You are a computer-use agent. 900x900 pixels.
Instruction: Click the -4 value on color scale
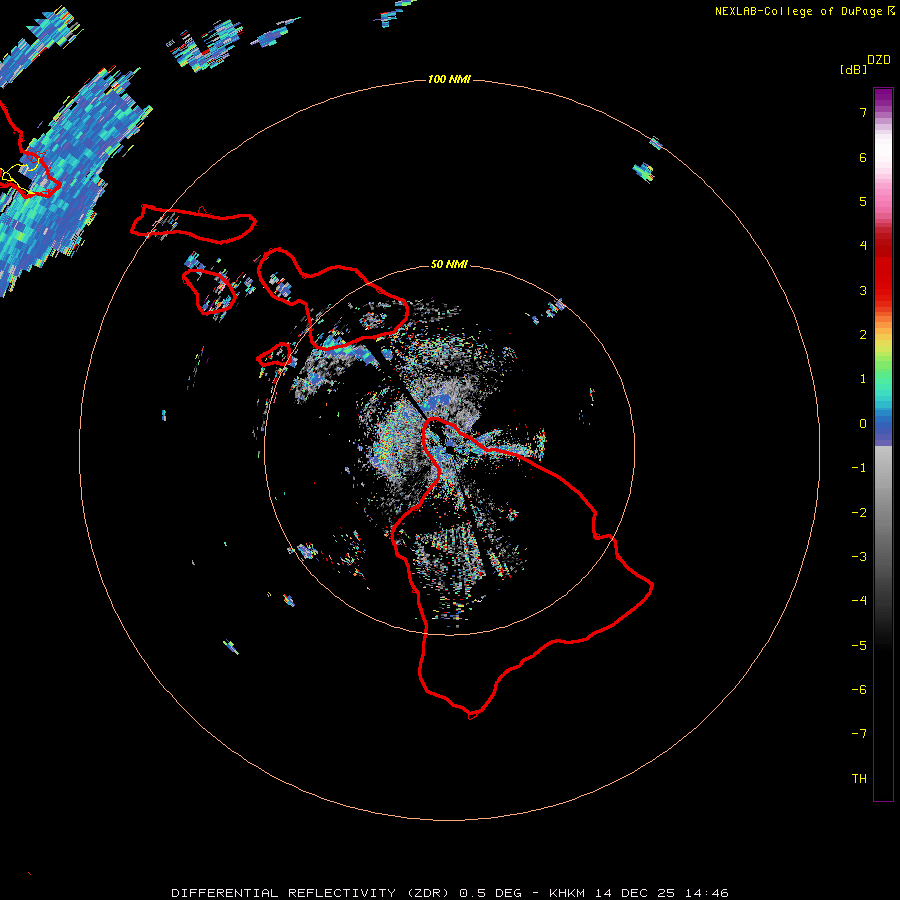[859, 600]
